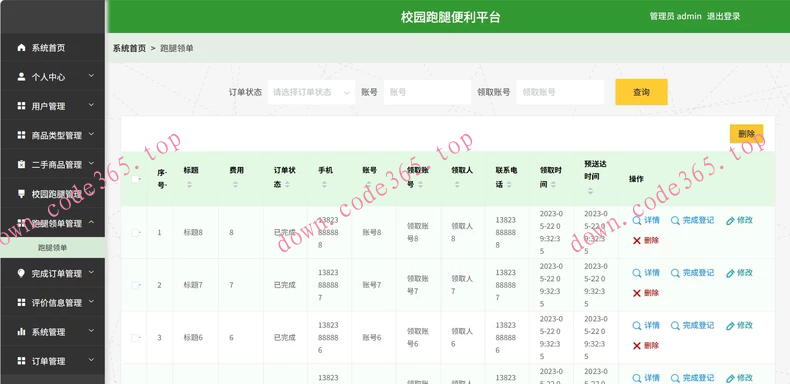Click the magnifier icon of 完成登记 in row 3
The image size is (790, 384).
click(675, 326)
